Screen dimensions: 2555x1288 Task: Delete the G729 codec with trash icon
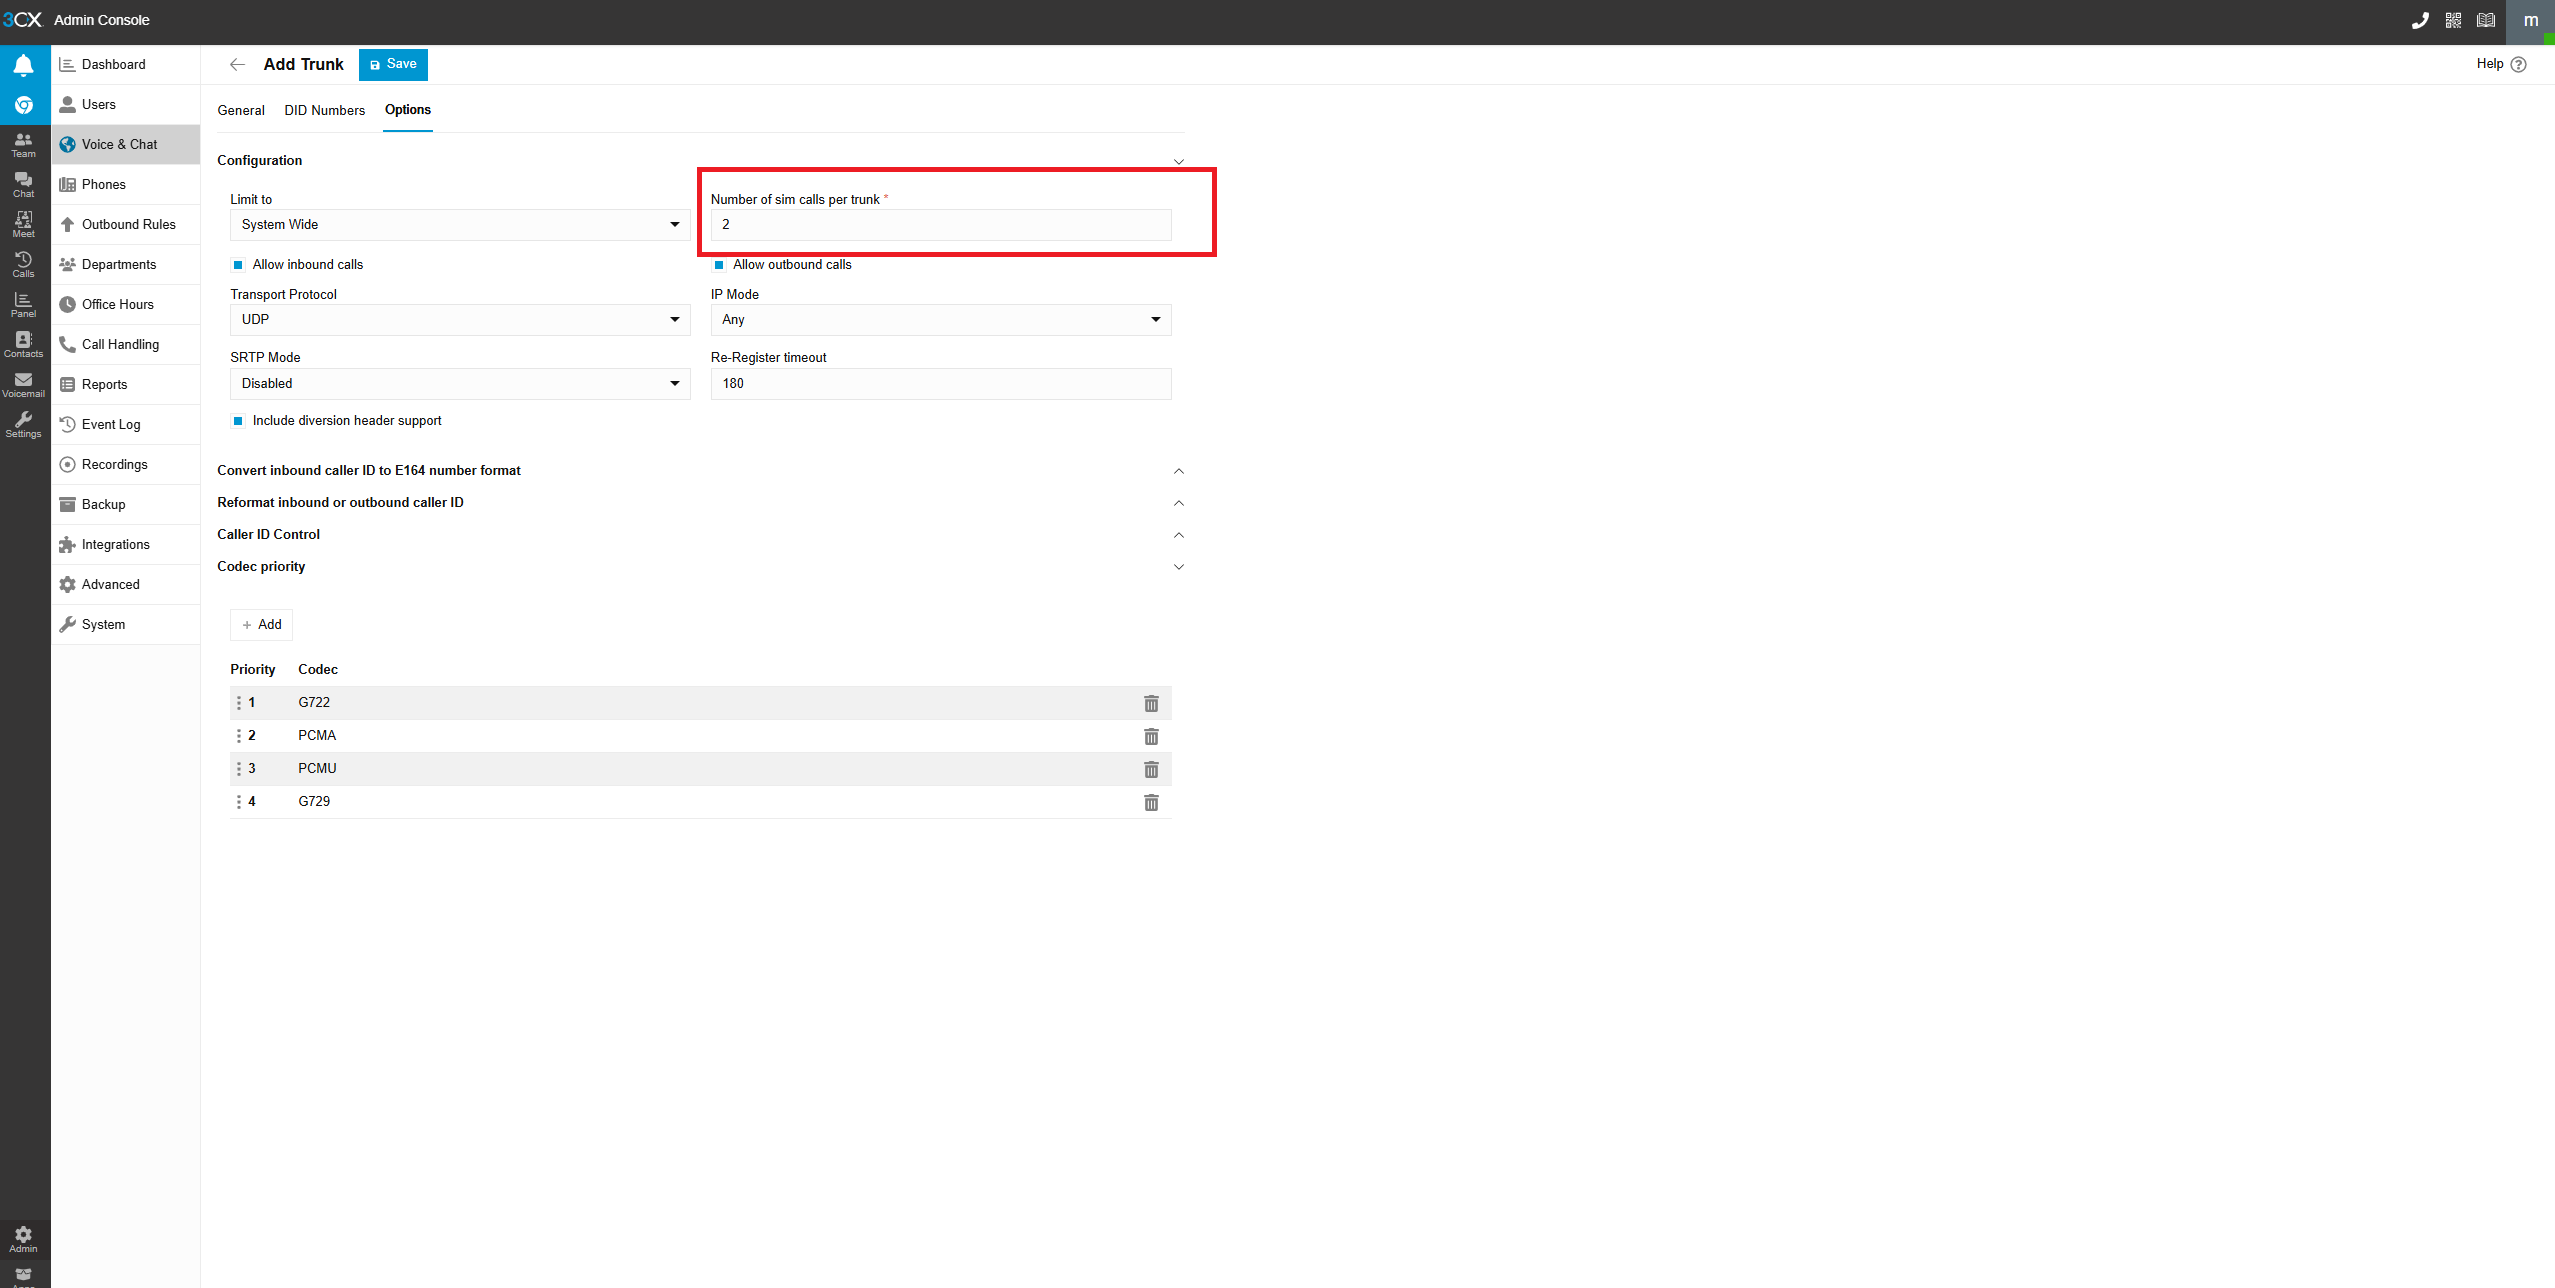click(x=1151, y=802)
